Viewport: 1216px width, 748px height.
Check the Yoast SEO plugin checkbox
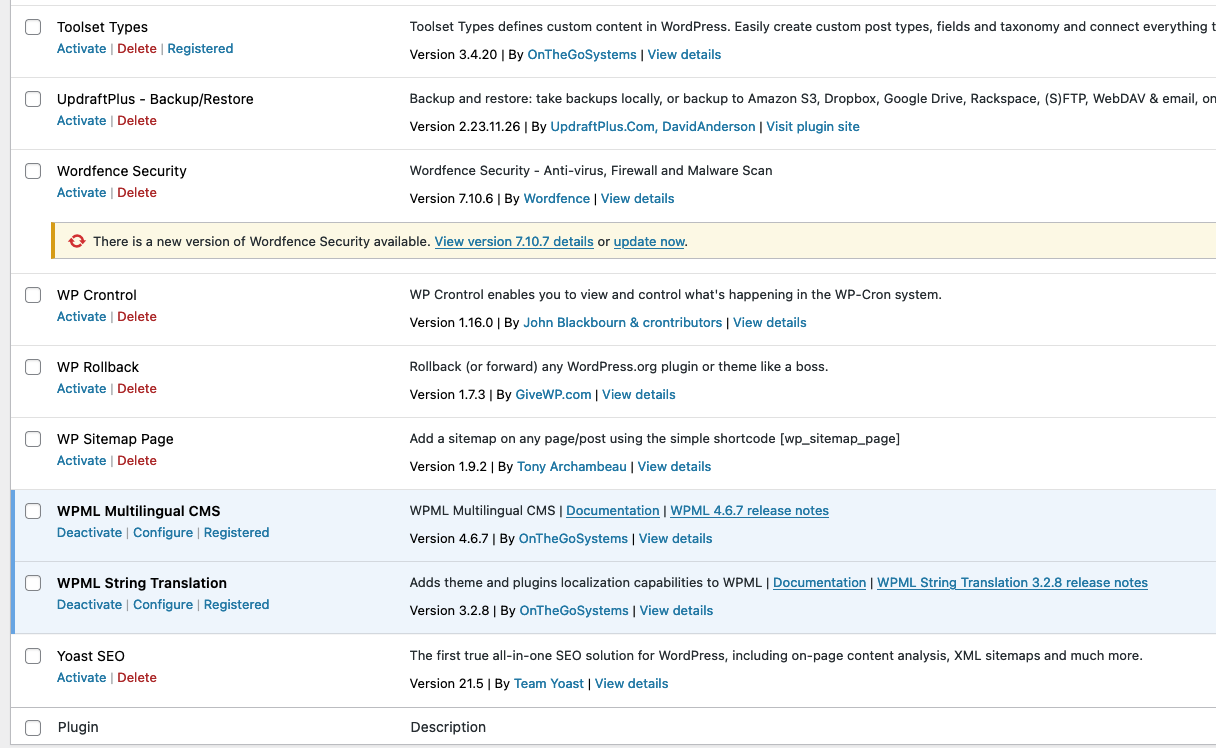point(33,656)
